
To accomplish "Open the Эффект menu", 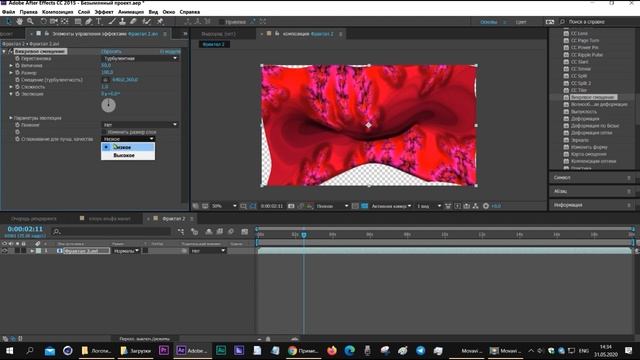I will [104, 12].
